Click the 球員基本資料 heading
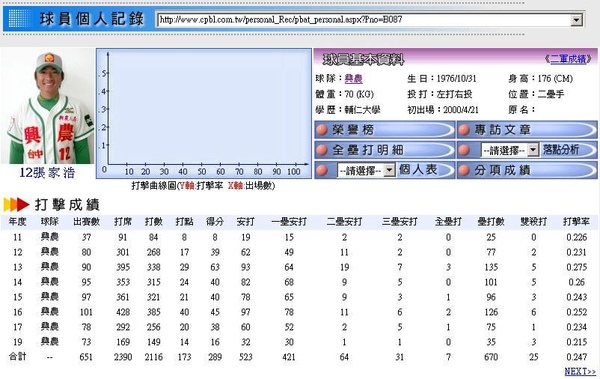Screen dimensions: 600x379 click(363, 59)
